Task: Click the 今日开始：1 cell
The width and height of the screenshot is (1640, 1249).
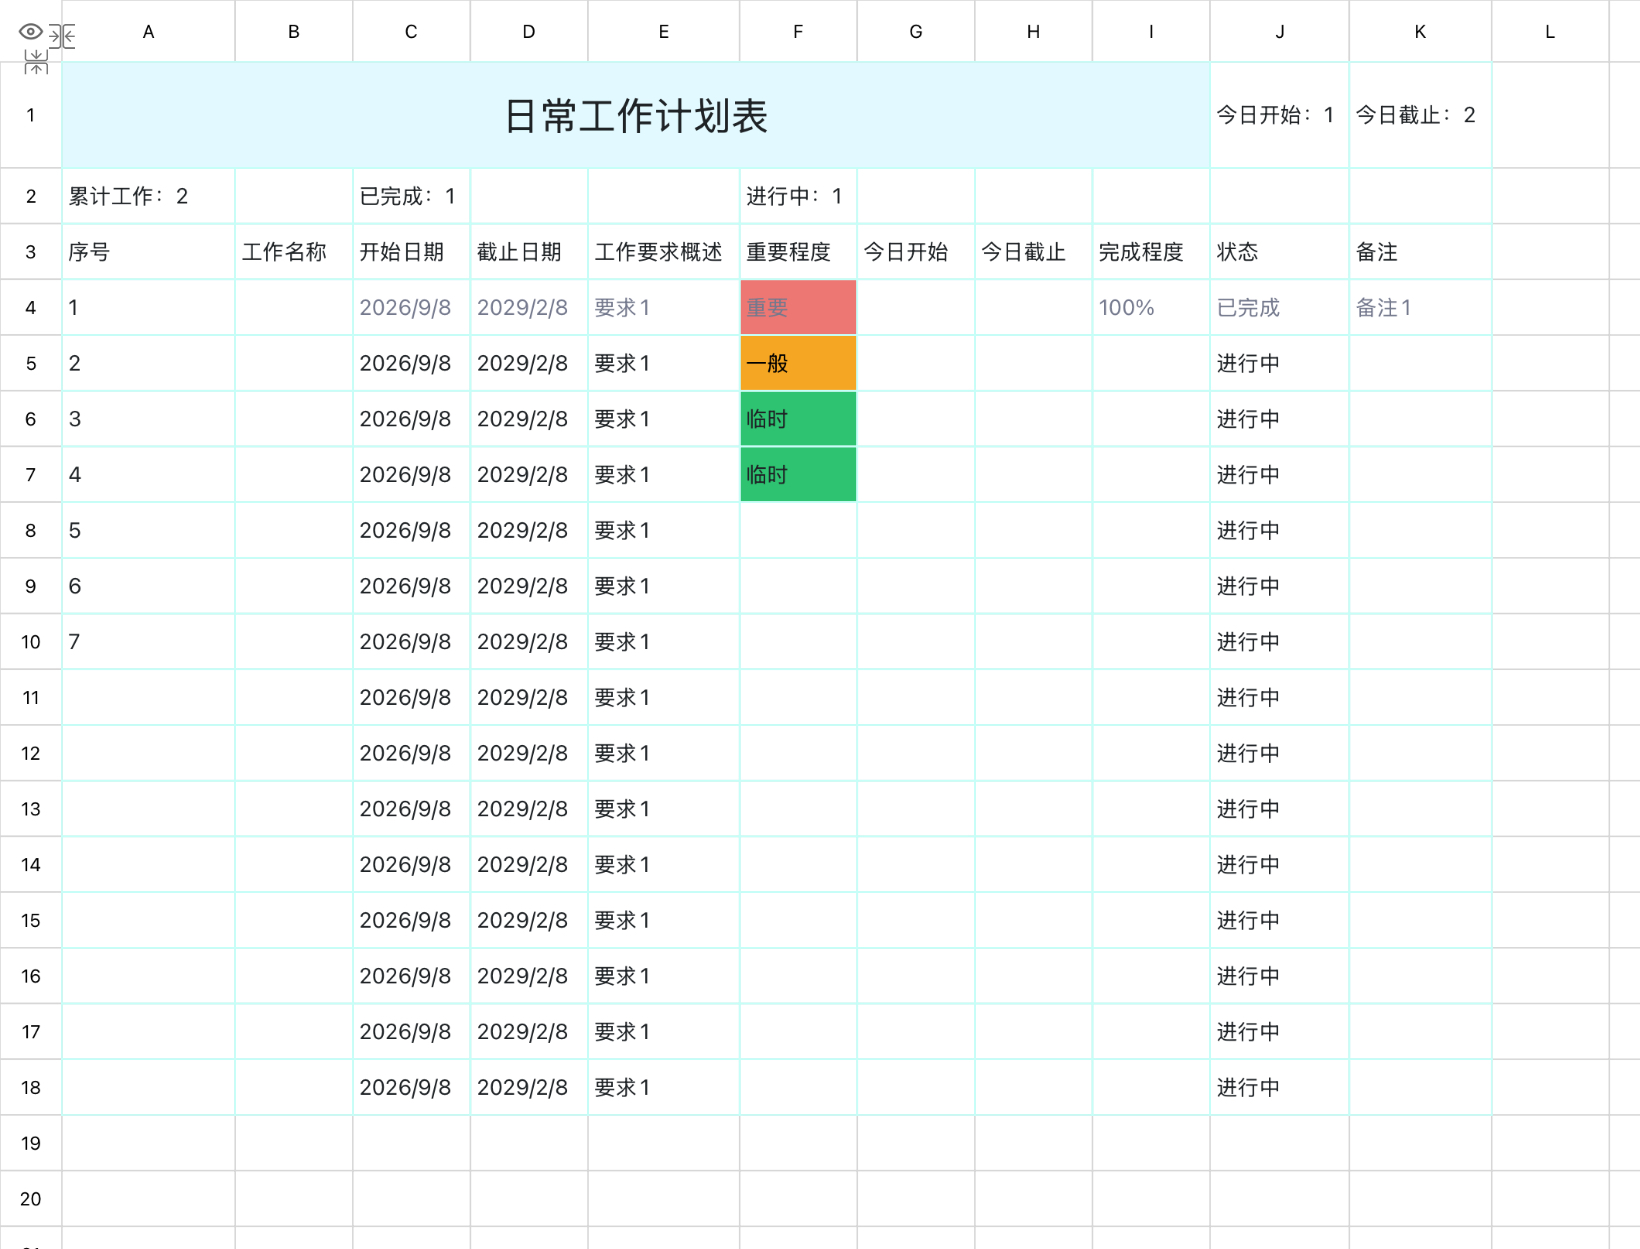Action: 1279,115
